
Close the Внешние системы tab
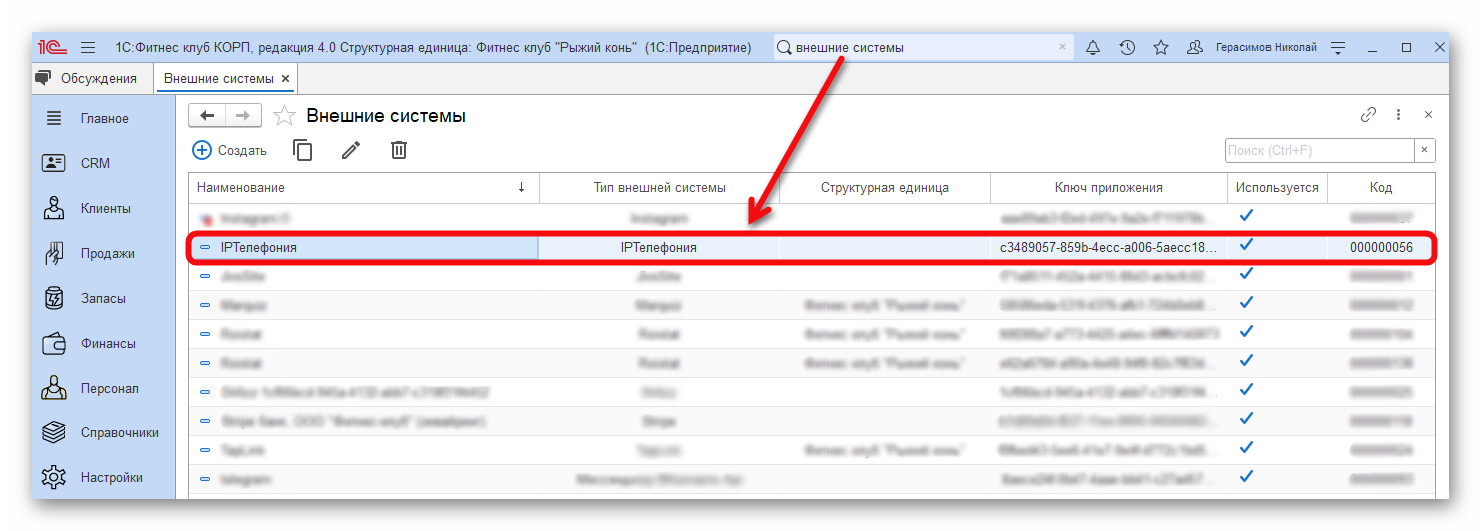[x=285, y=78]
